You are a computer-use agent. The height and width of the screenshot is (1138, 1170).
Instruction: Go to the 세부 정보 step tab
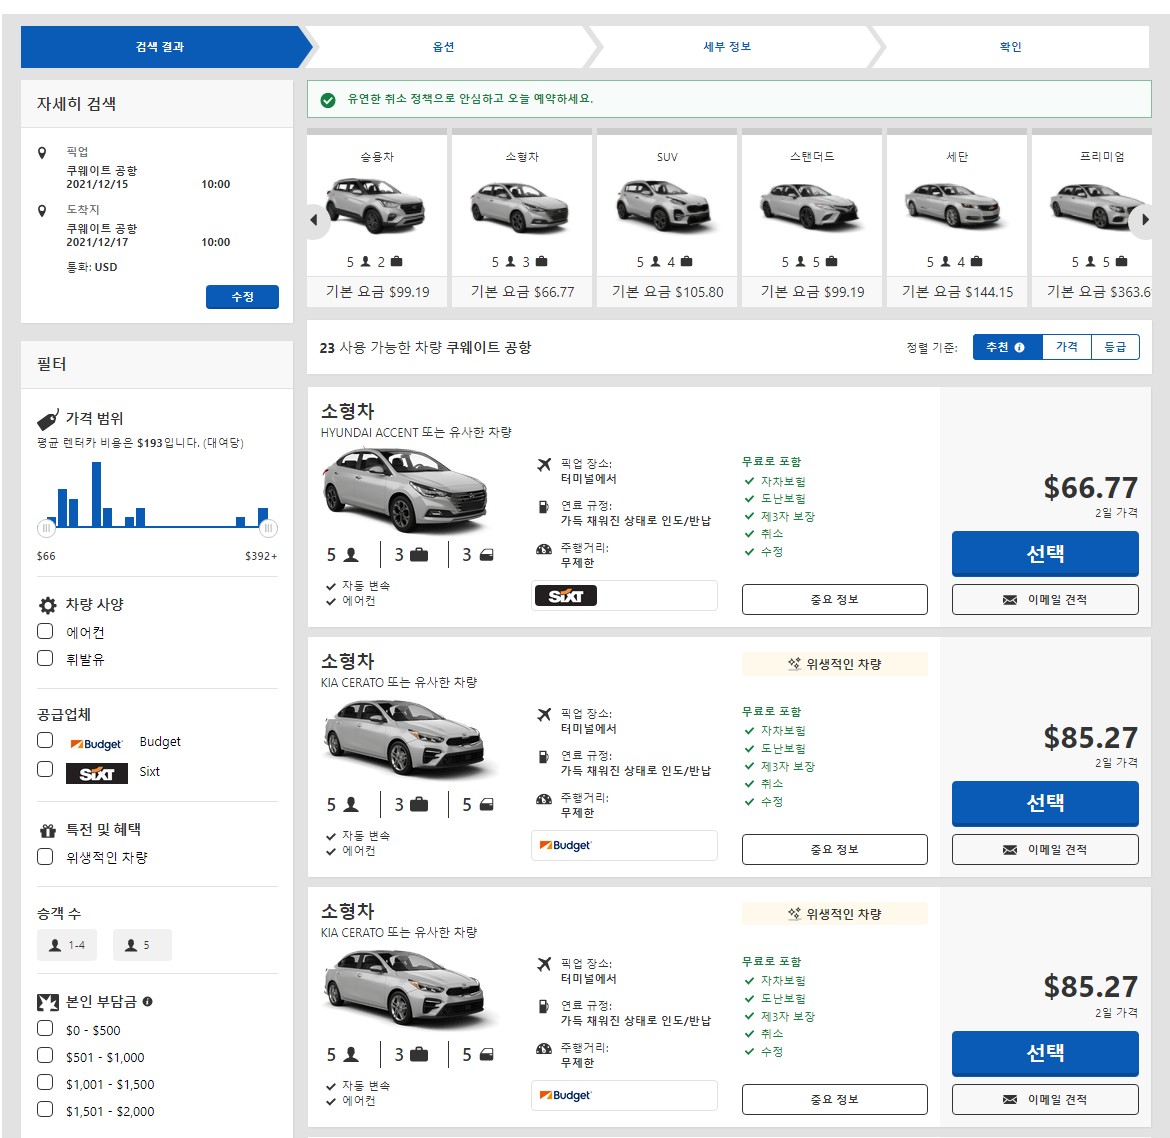click(x=727, y=47)
